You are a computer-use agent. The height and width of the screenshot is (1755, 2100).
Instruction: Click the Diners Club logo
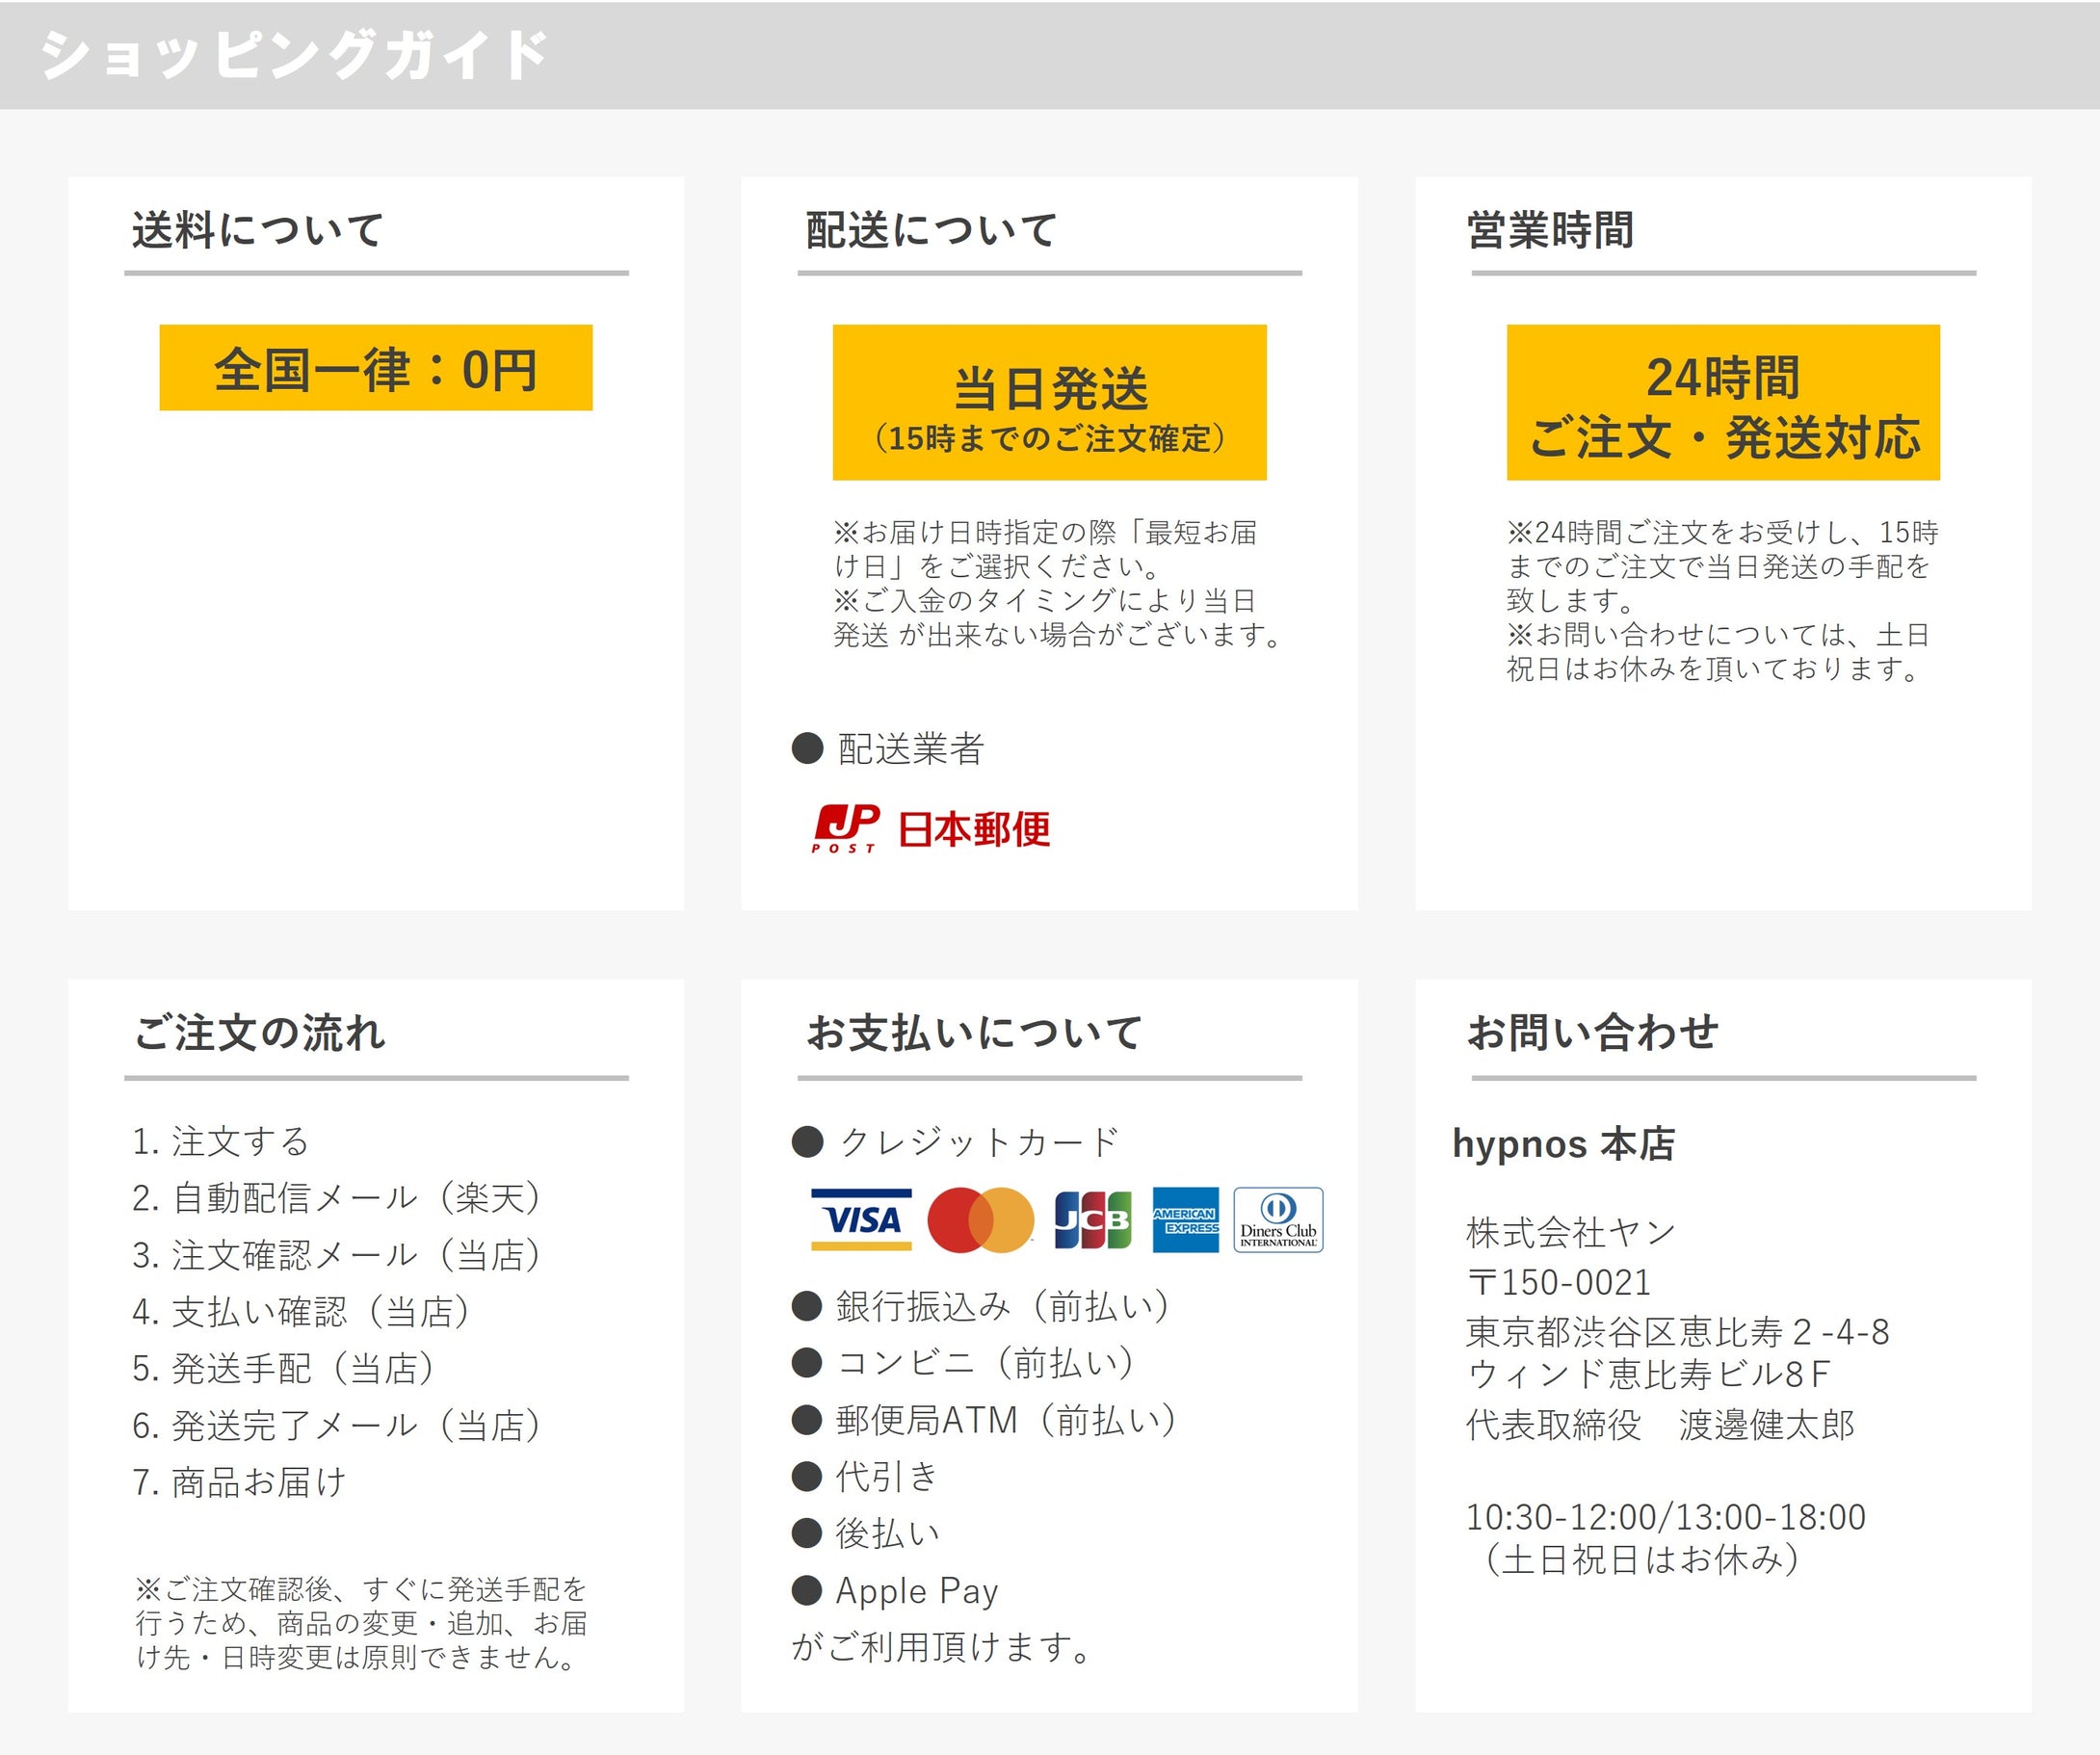(1278, 1220)
